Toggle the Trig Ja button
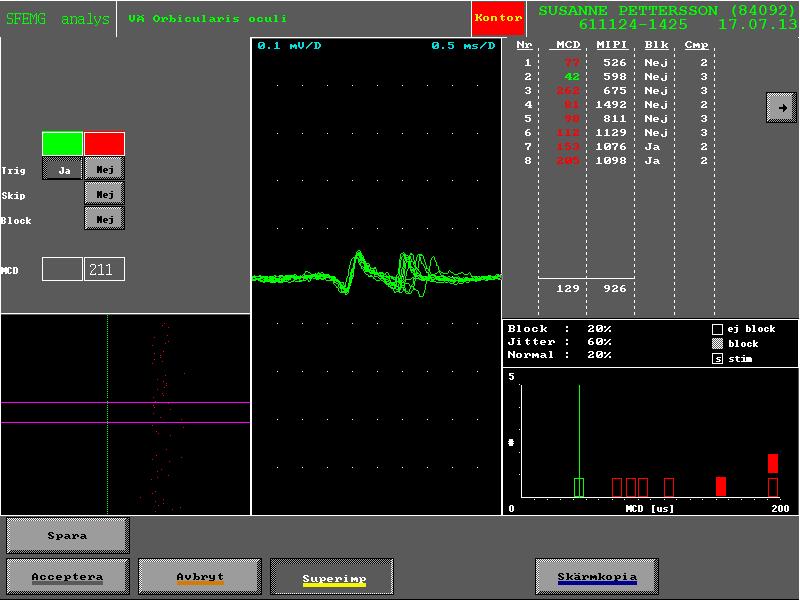The image size is (800, 601). point(62,169)
